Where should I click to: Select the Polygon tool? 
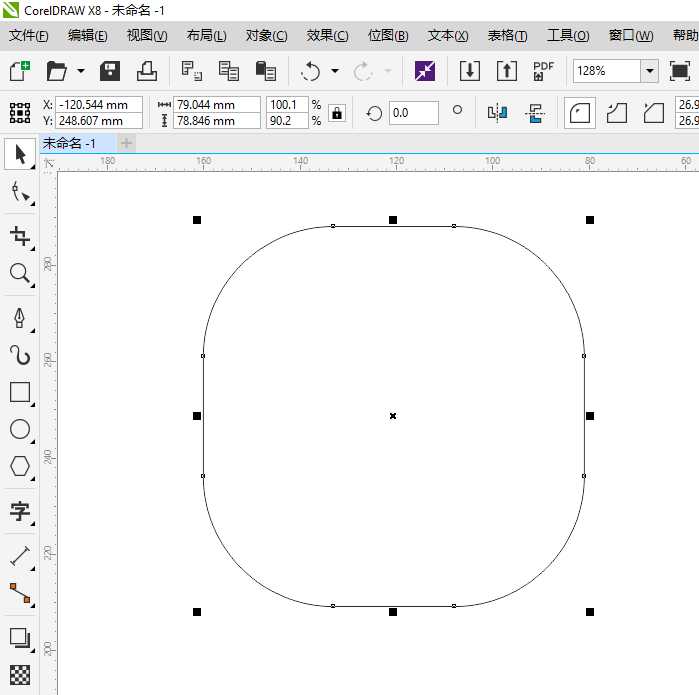click(19, 466)
